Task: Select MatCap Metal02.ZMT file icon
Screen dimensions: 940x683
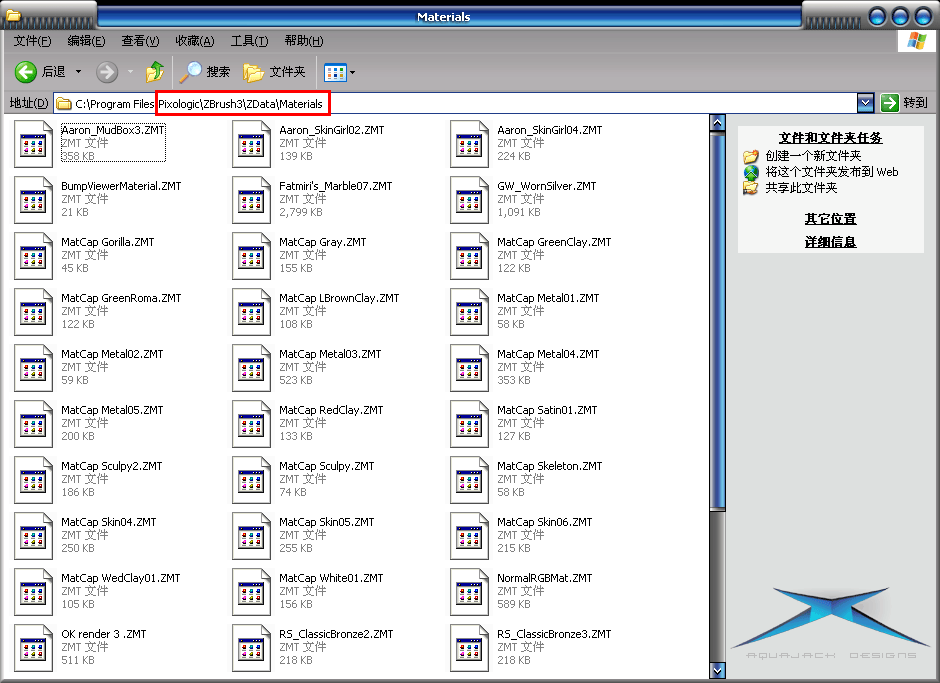Action: (33, 368)
